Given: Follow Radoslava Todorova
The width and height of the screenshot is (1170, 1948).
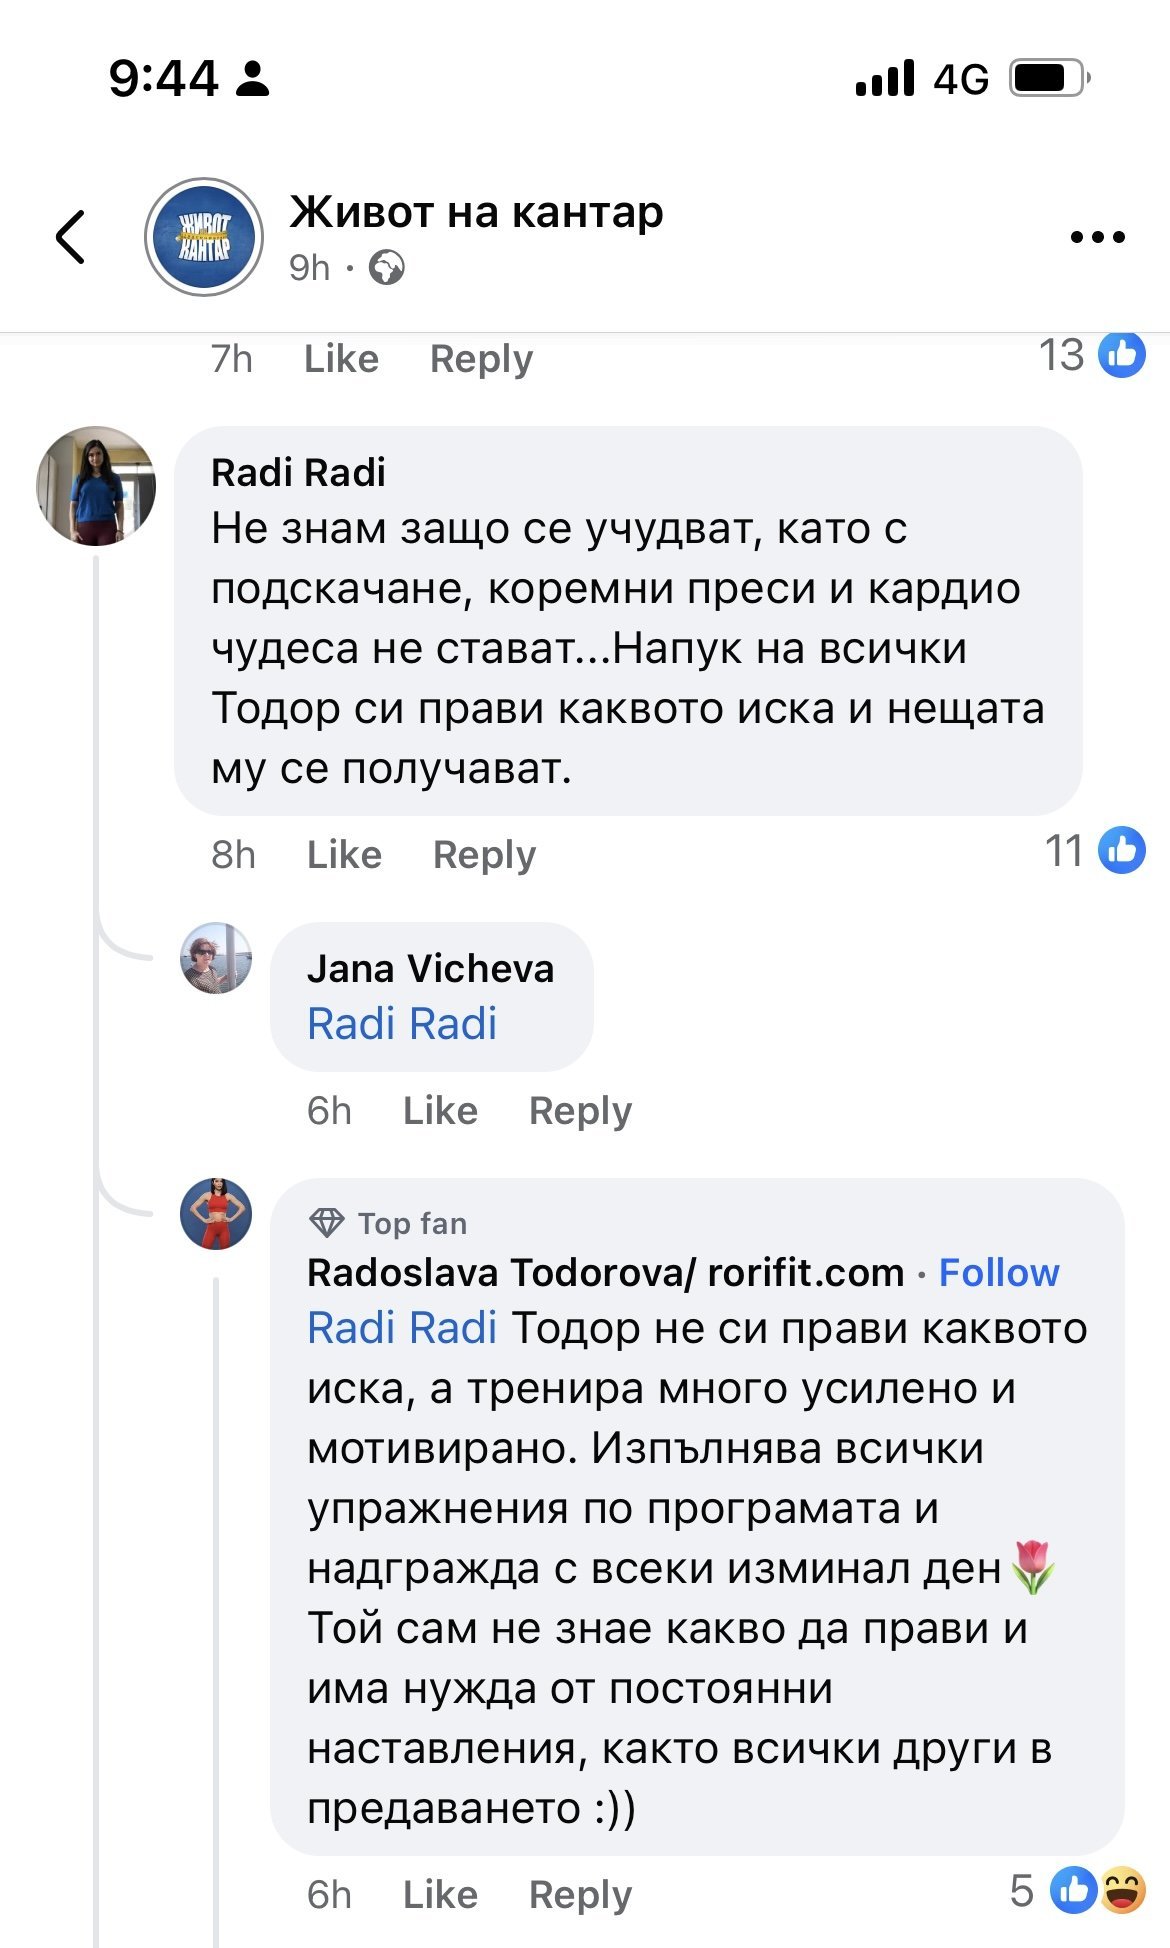Looking at the screenshot, I should [x=999, y=1273].
